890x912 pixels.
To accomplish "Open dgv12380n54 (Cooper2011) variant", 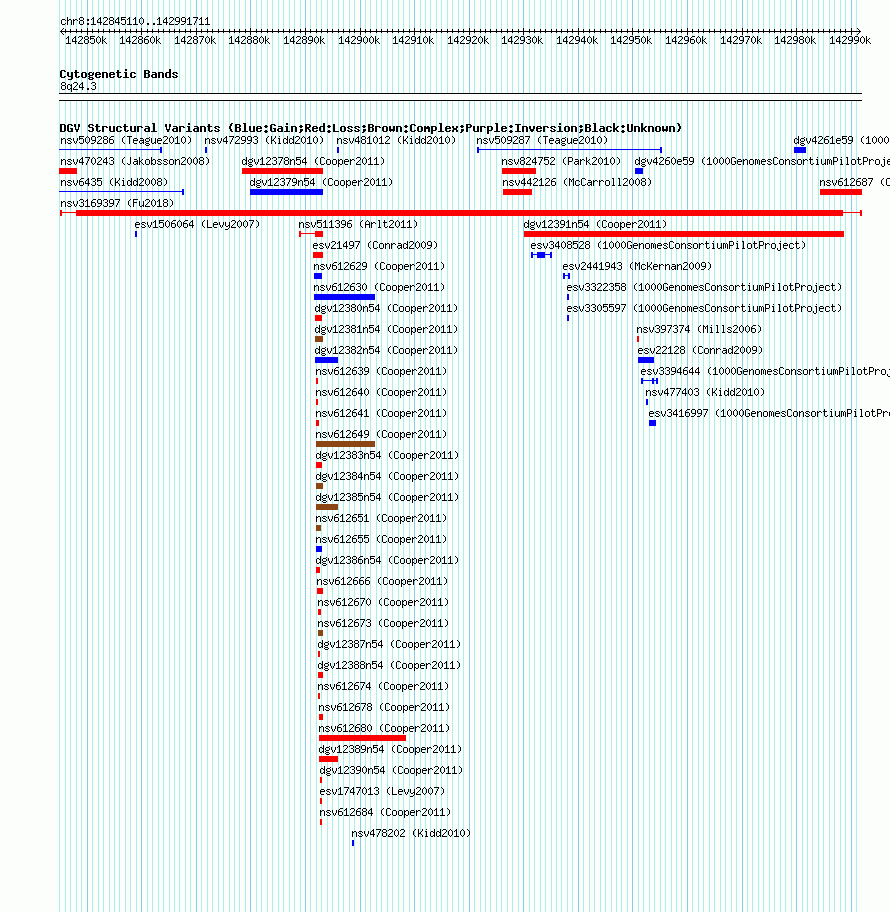I will click(386, 308).
